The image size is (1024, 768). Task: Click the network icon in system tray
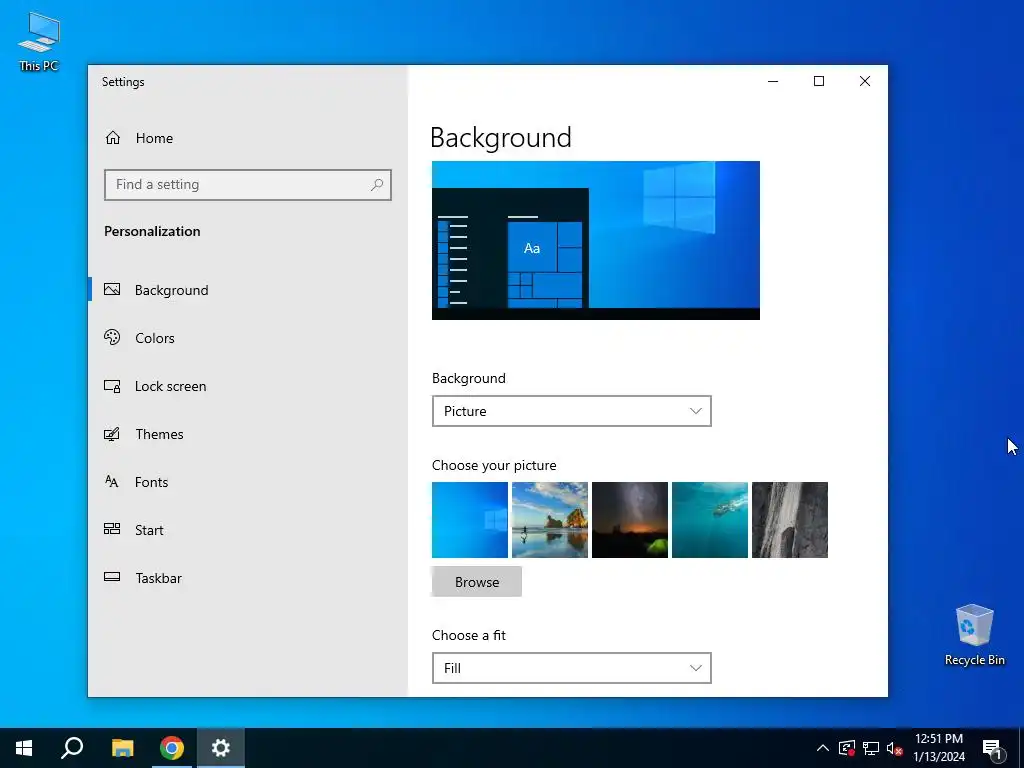(871, 748)
